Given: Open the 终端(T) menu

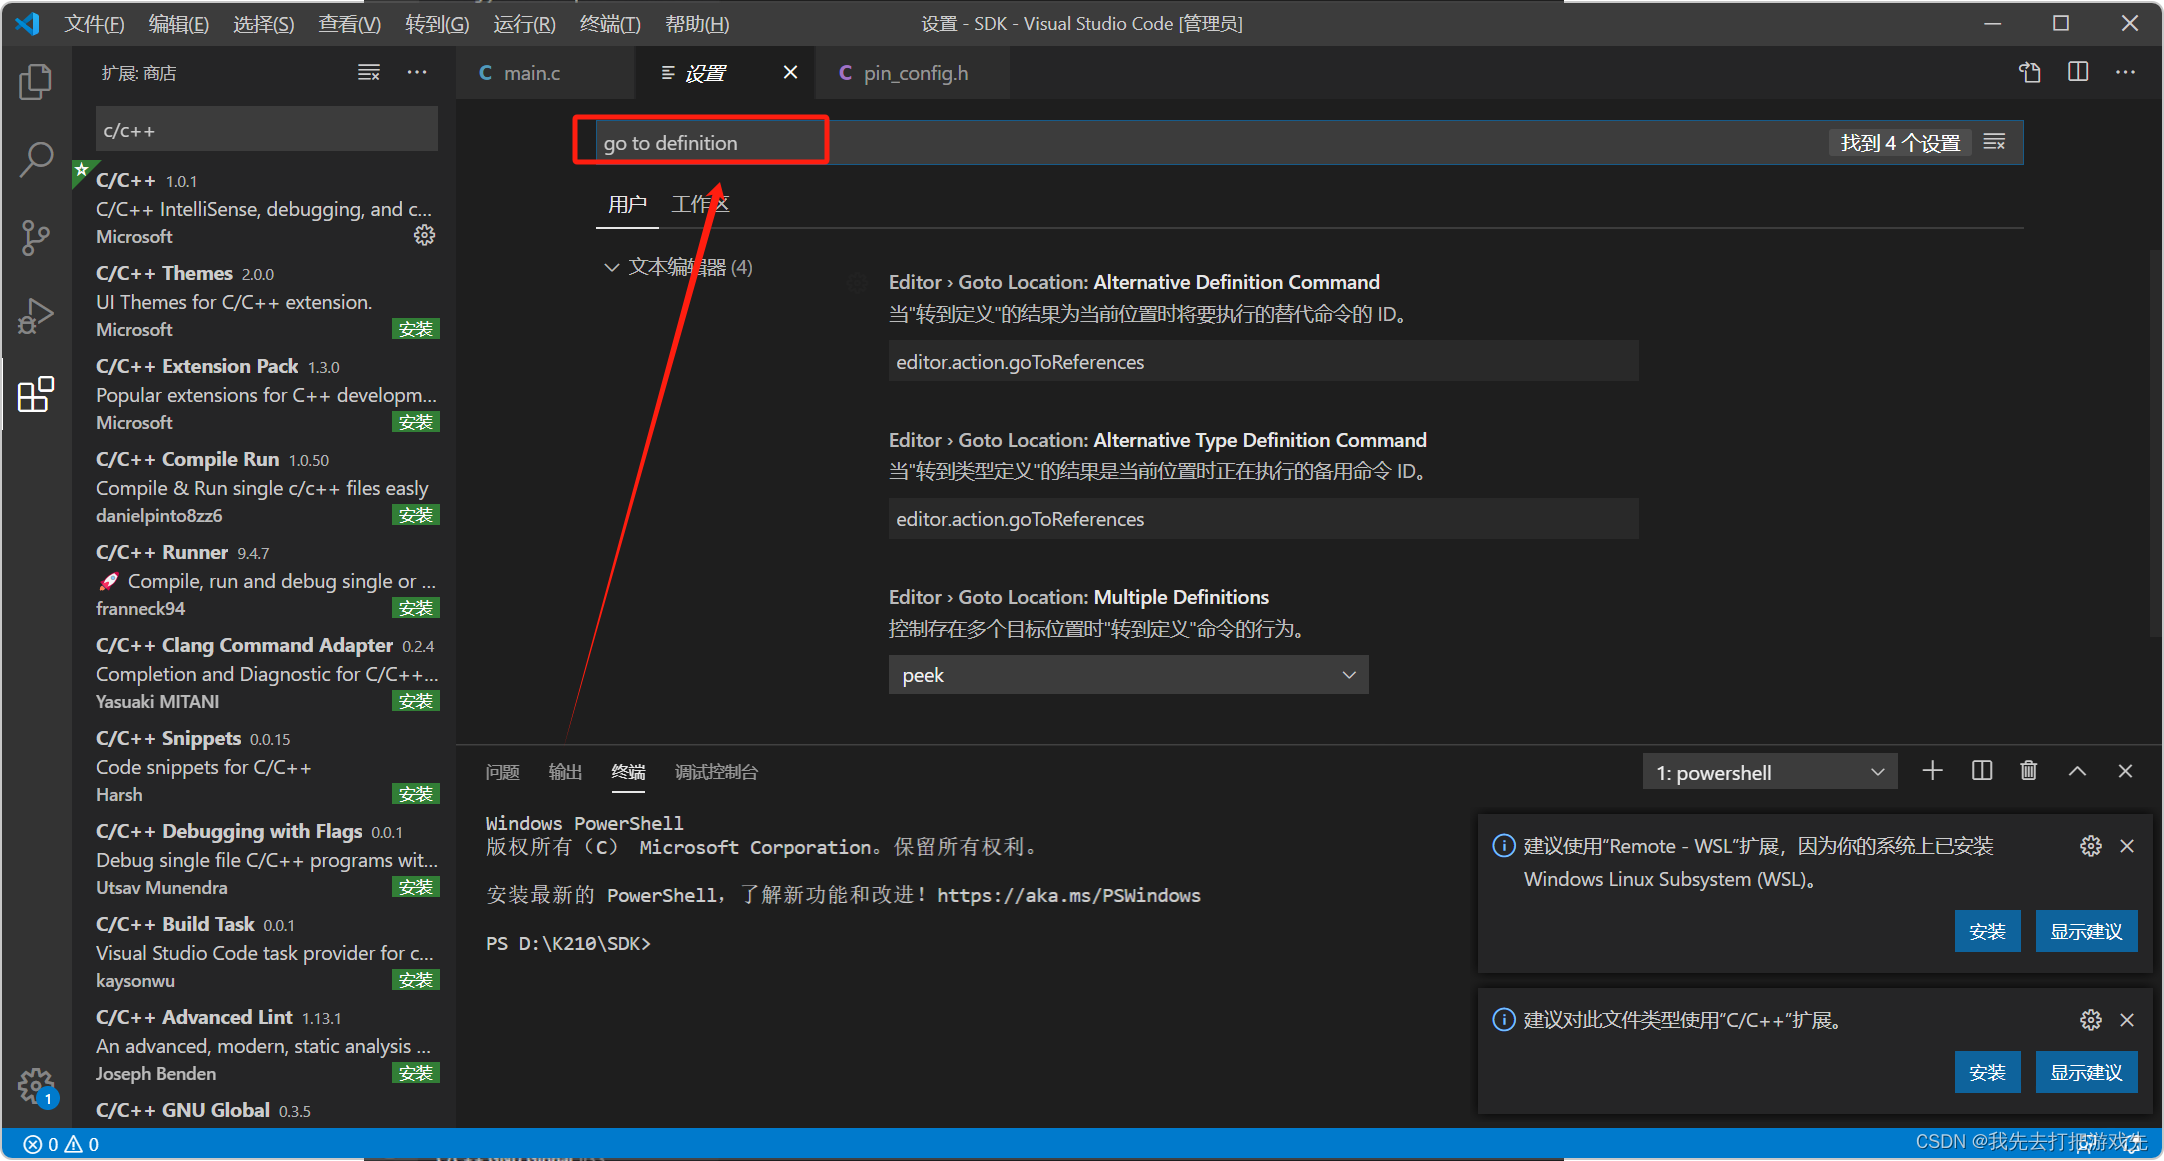Looking at the screenshot, I should 610,23.
